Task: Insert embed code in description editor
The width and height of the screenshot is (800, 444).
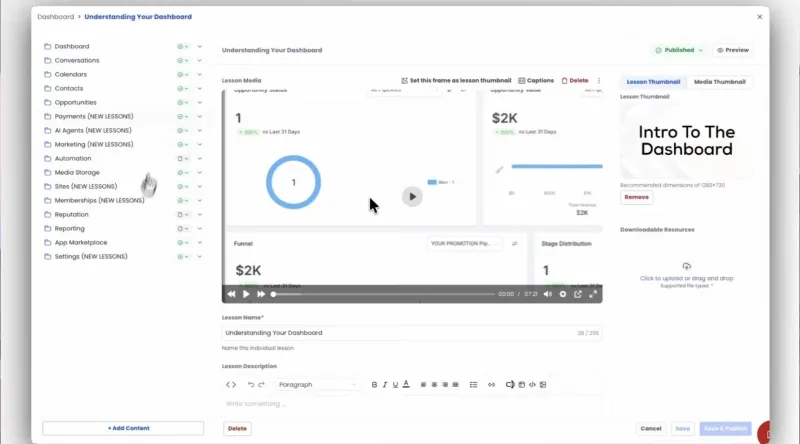Action: pos(532,385)
